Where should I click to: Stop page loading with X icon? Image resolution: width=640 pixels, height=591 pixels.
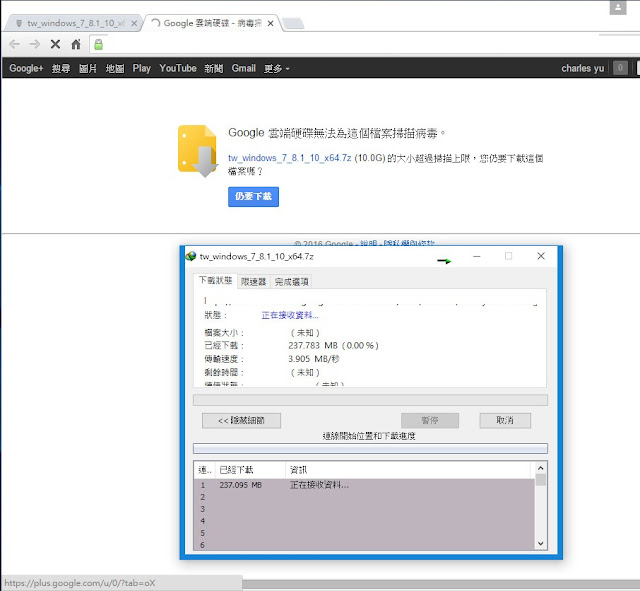tap(56, 44)
